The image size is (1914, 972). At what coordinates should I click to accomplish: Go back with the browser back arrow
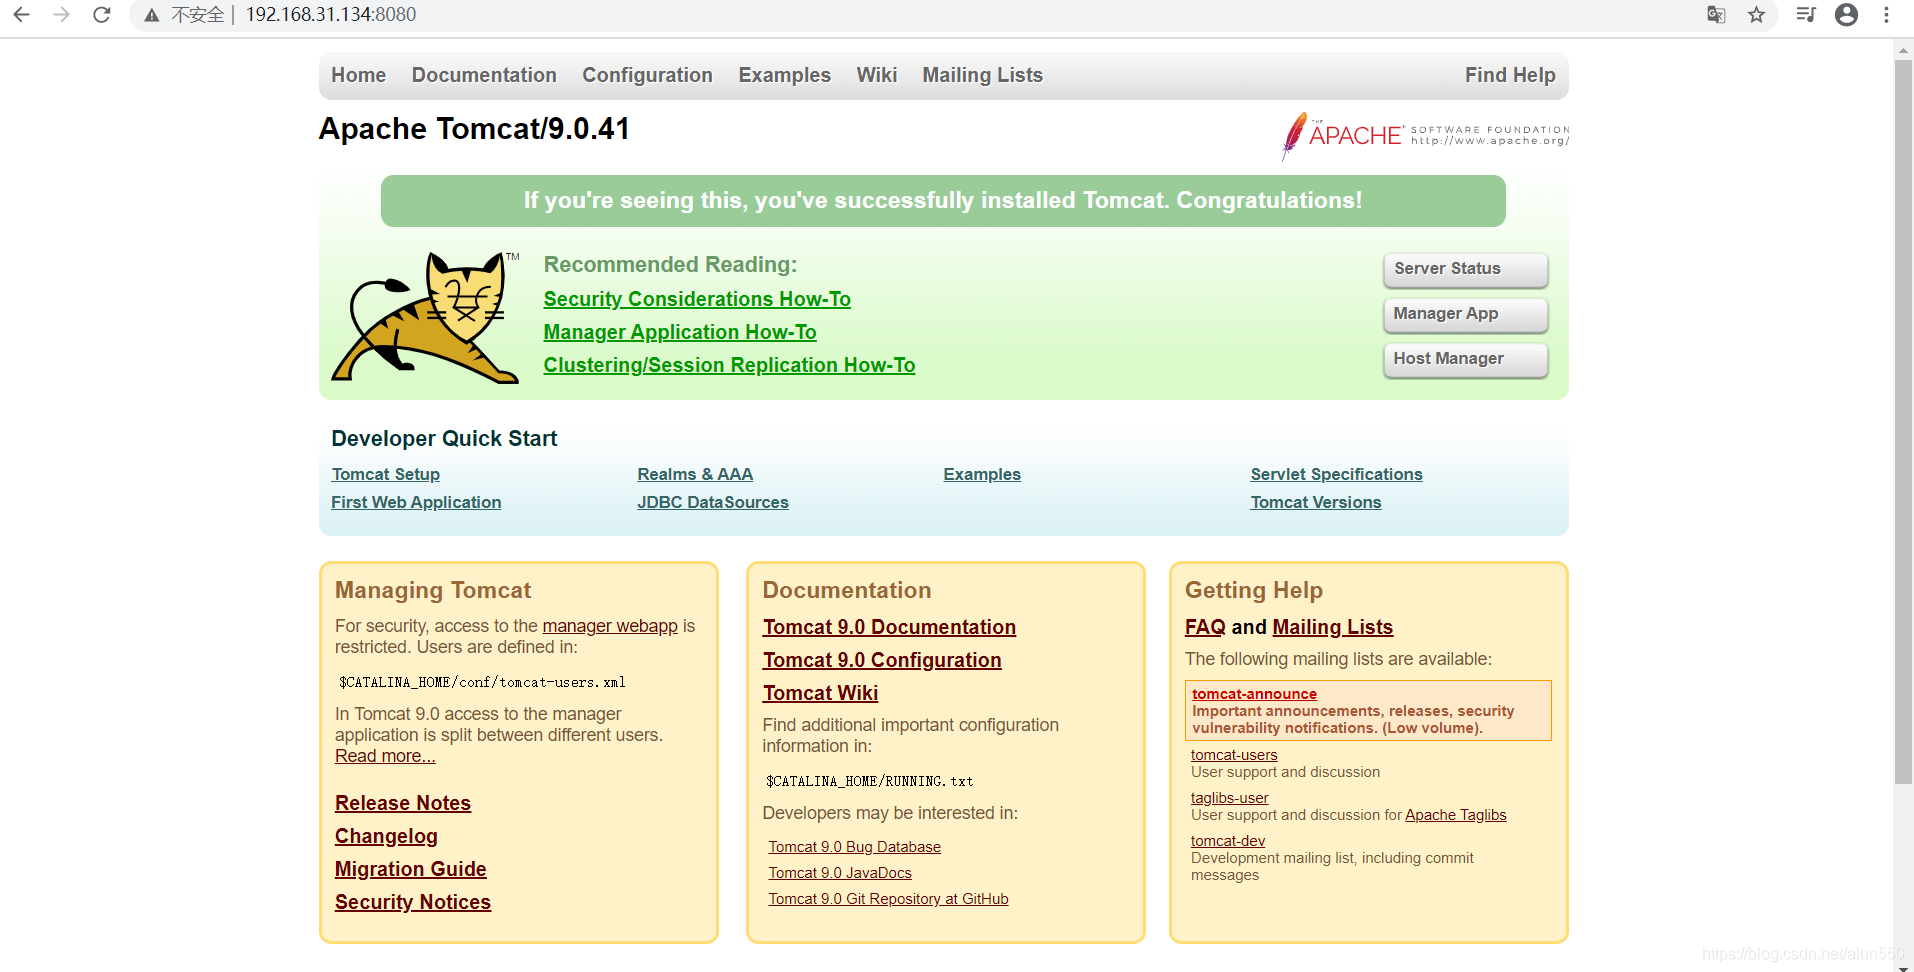point(21,15)
